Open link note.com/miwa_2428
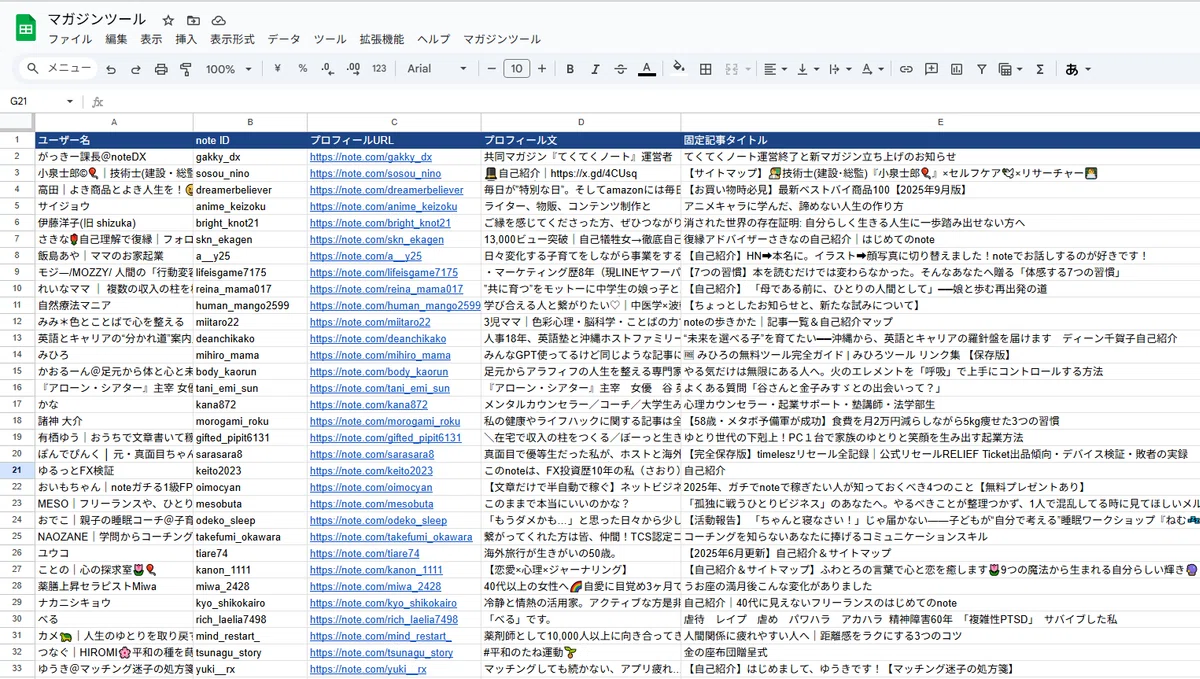Image resolution: width=1200 pixels, height=679 pixels. coord(375,586)
